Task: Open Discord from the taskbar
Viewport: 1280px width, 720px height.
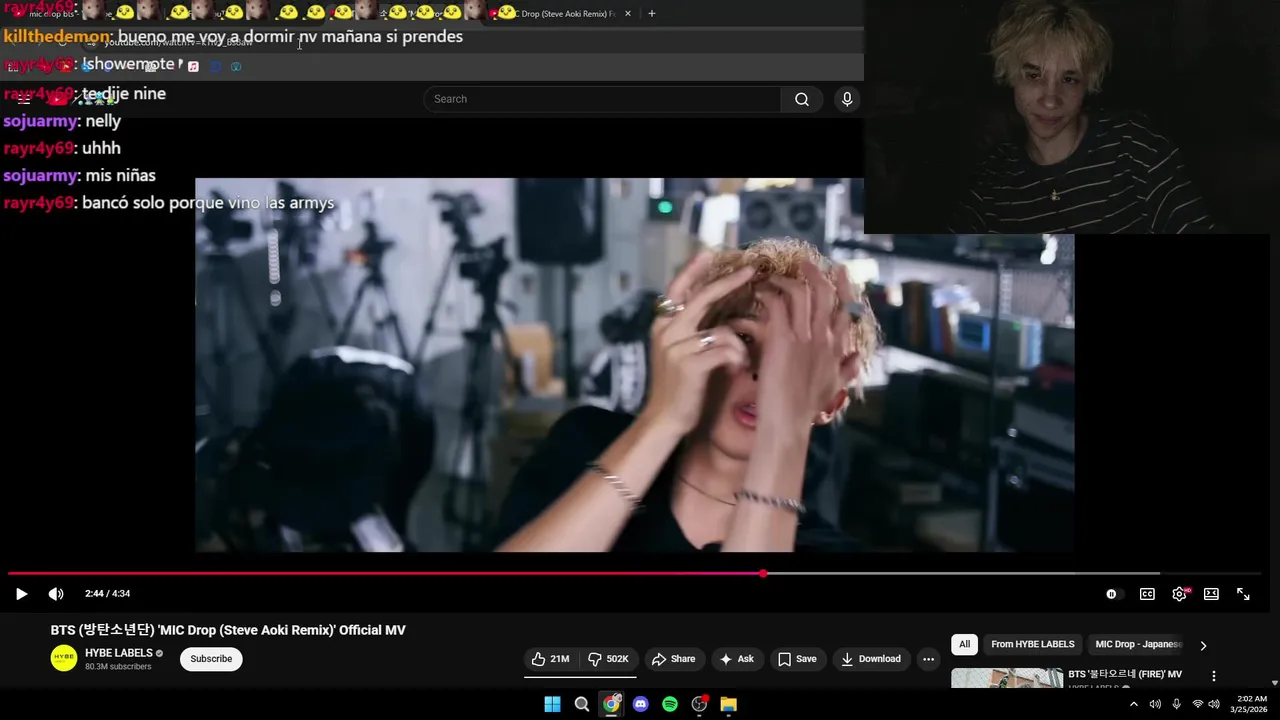Action: click(641, 704)
